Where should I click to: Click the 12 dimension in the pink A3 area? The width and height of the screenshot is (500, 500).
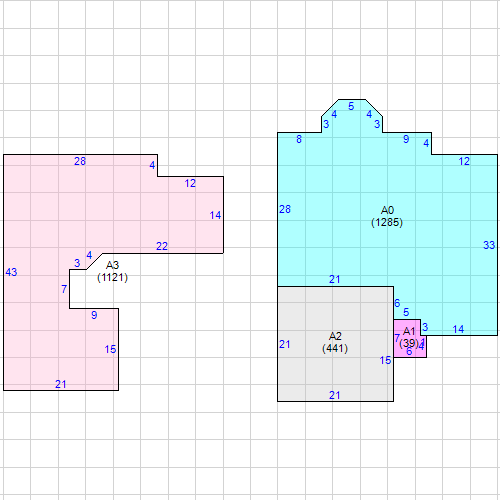190,183
